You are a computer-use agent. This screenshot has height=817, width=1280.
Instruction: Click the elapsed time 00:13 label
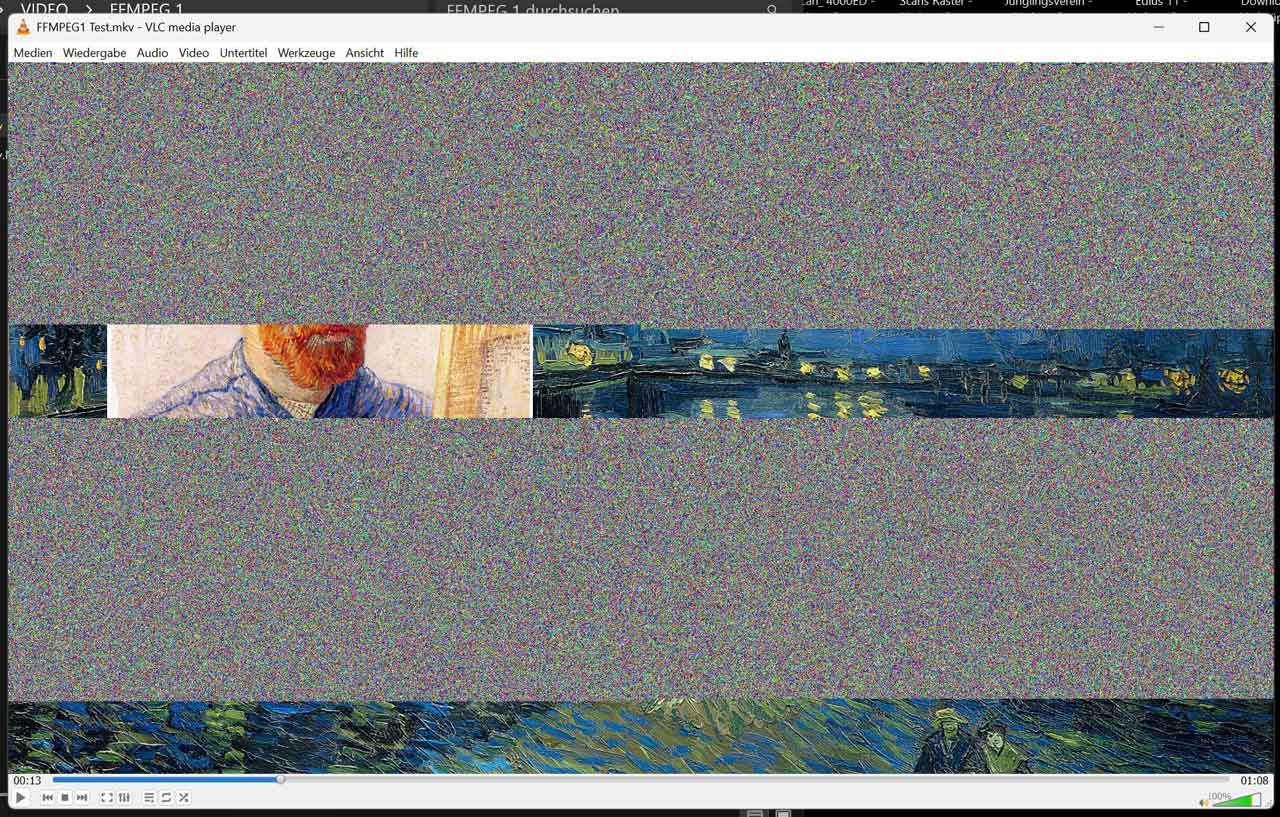27,781
